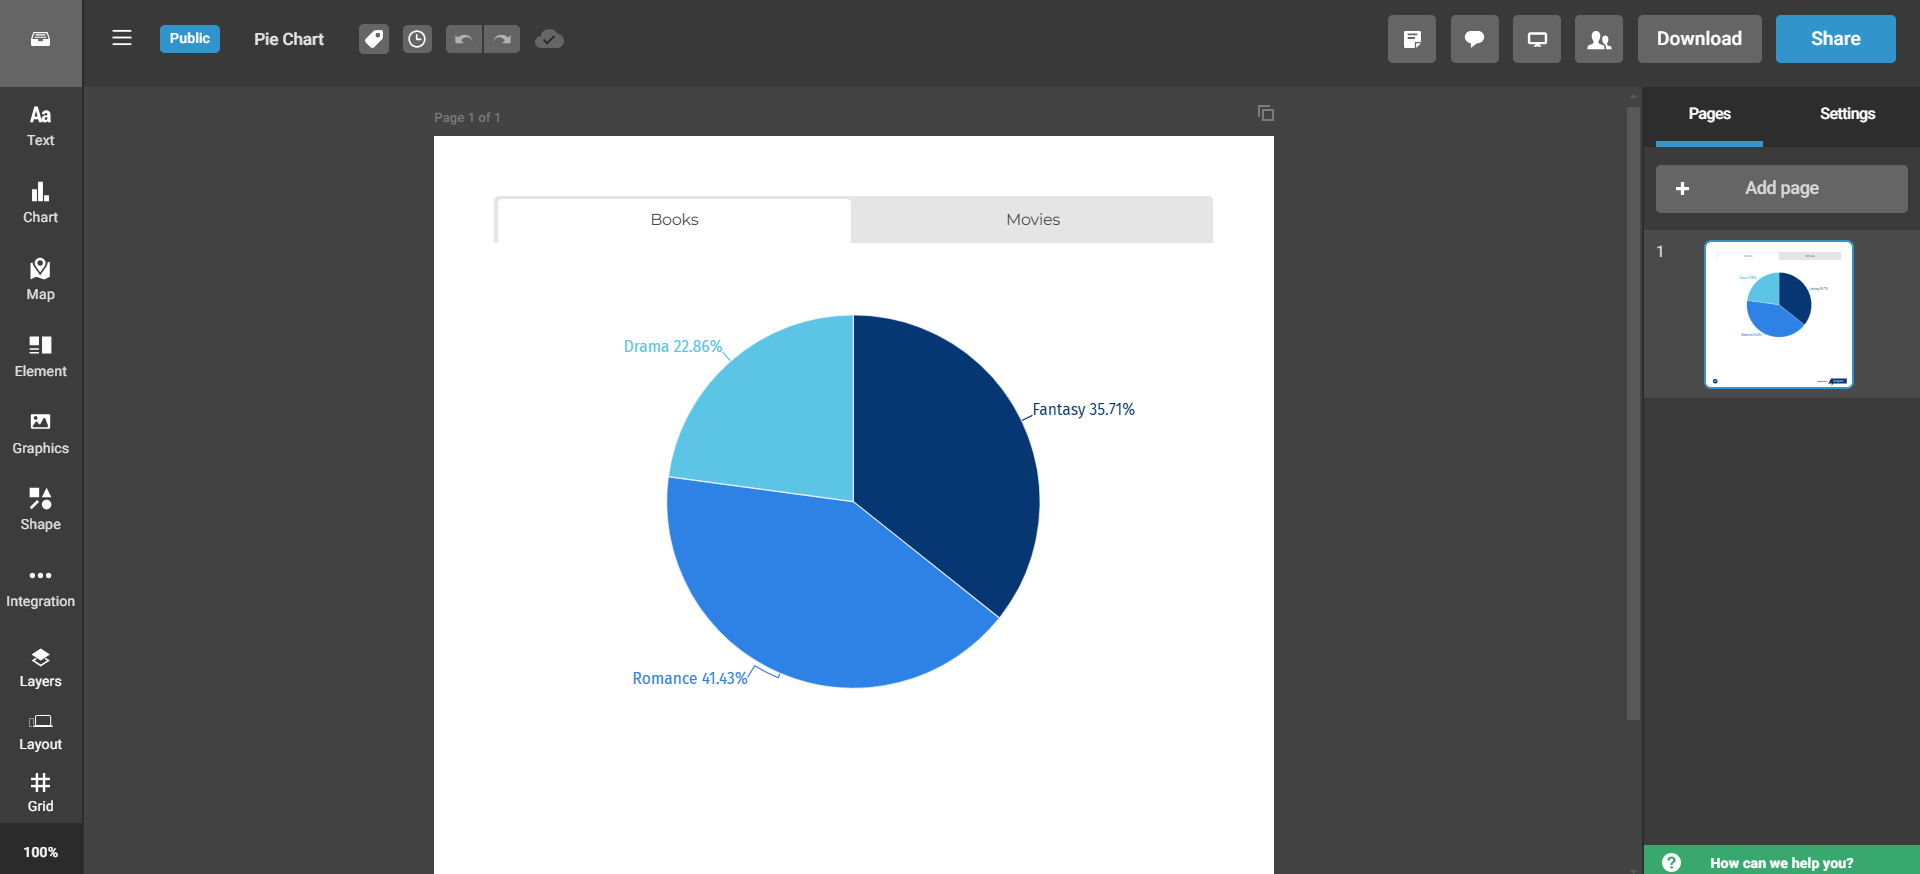Redo the last action

502,39
